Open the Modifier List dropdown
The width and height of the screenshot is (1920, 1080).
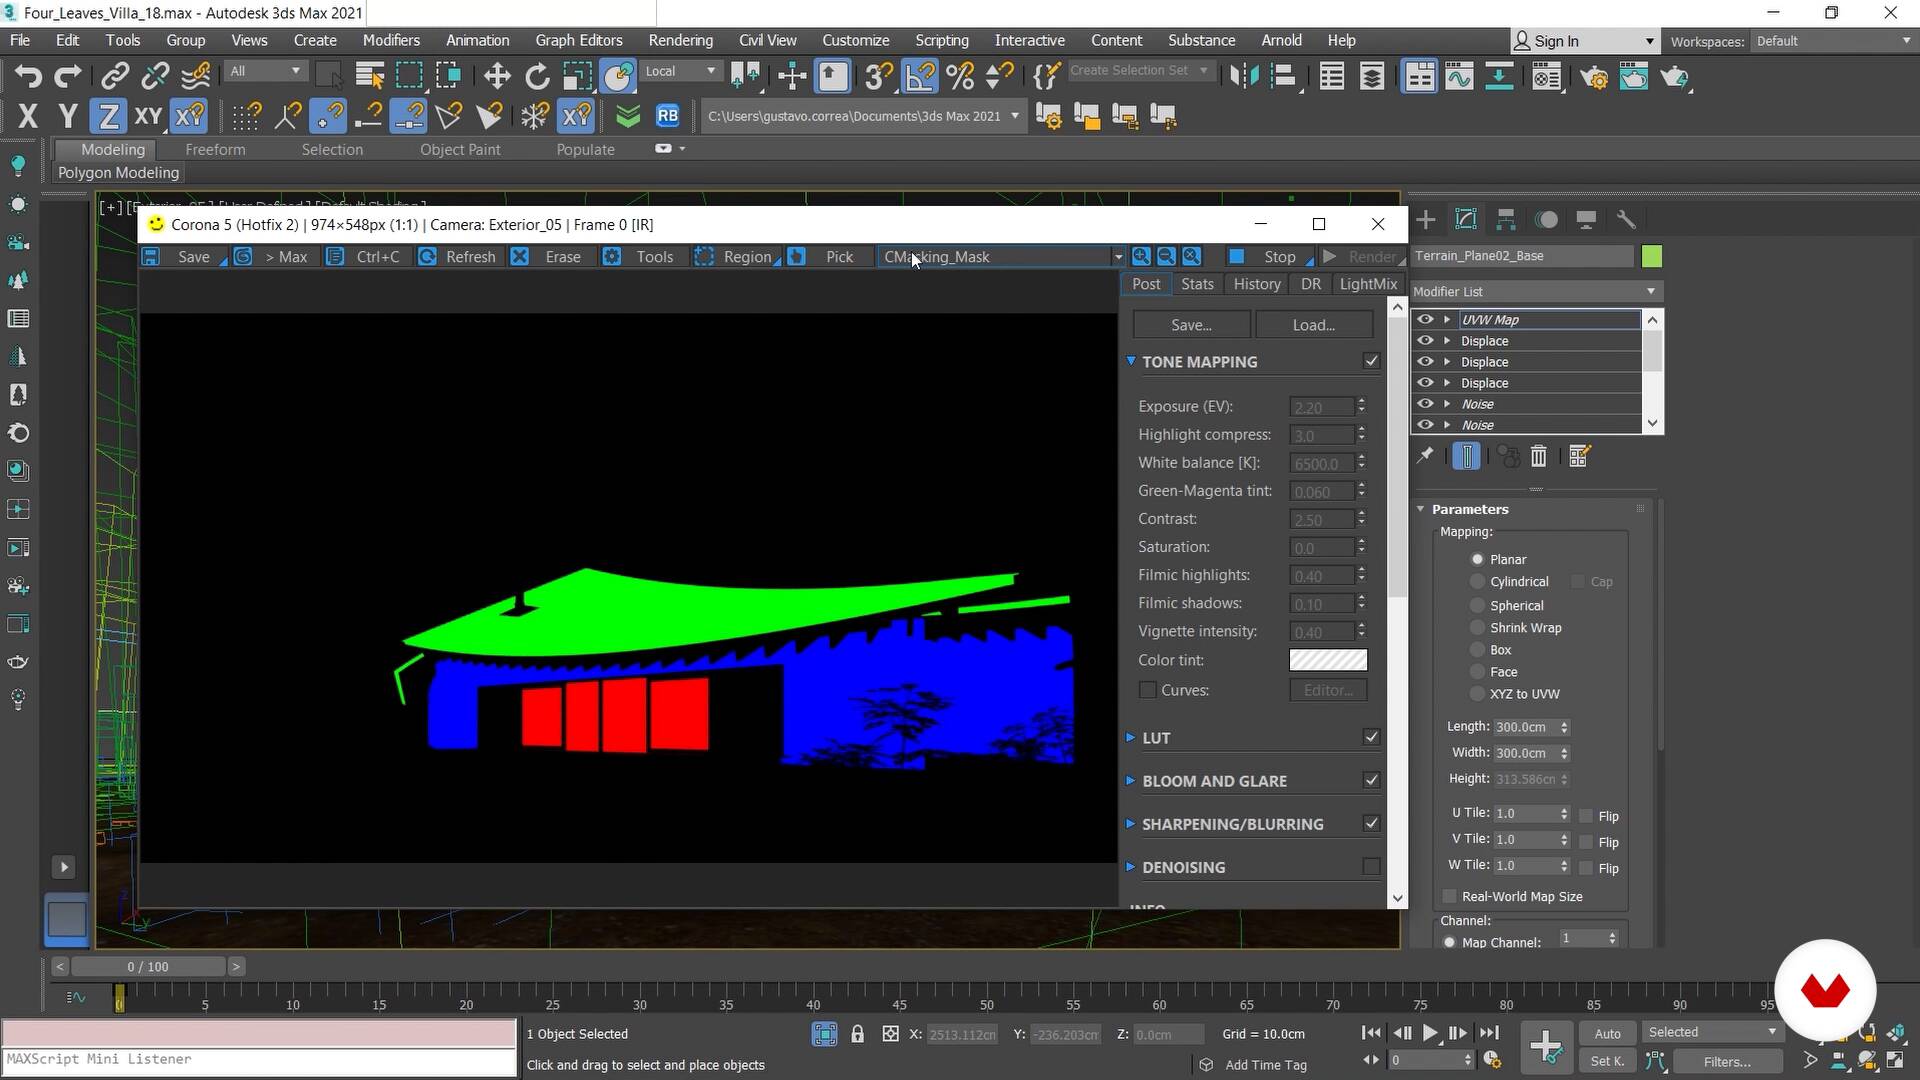tap(1535, 291)
